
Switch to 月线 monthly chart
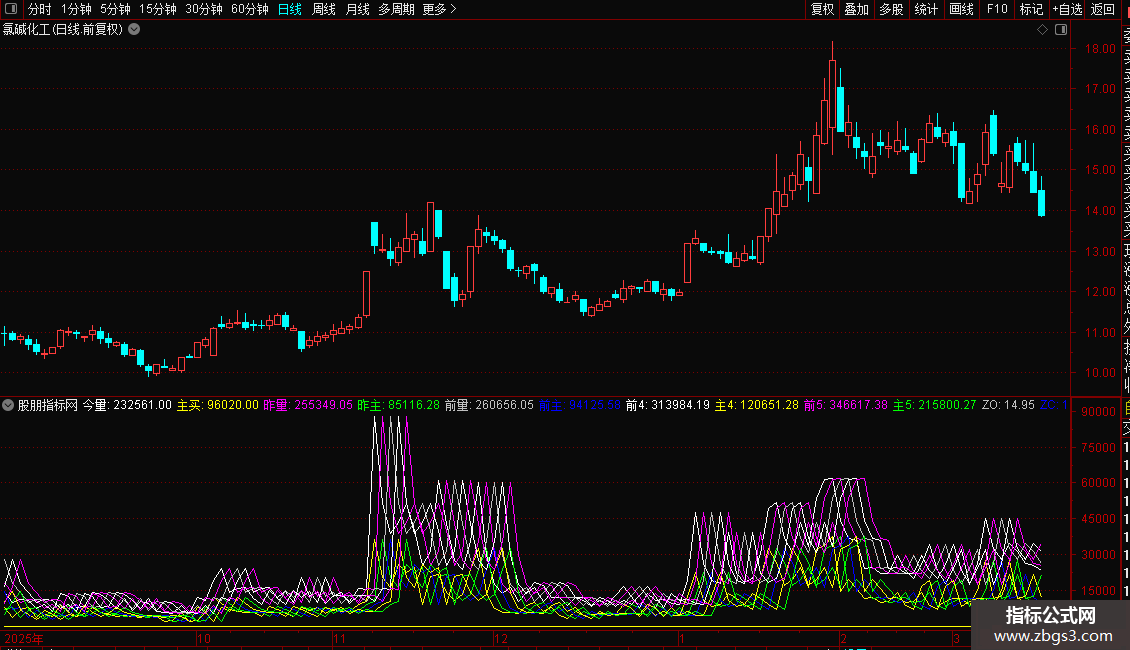pyautogui.click(x=357, y=9)
